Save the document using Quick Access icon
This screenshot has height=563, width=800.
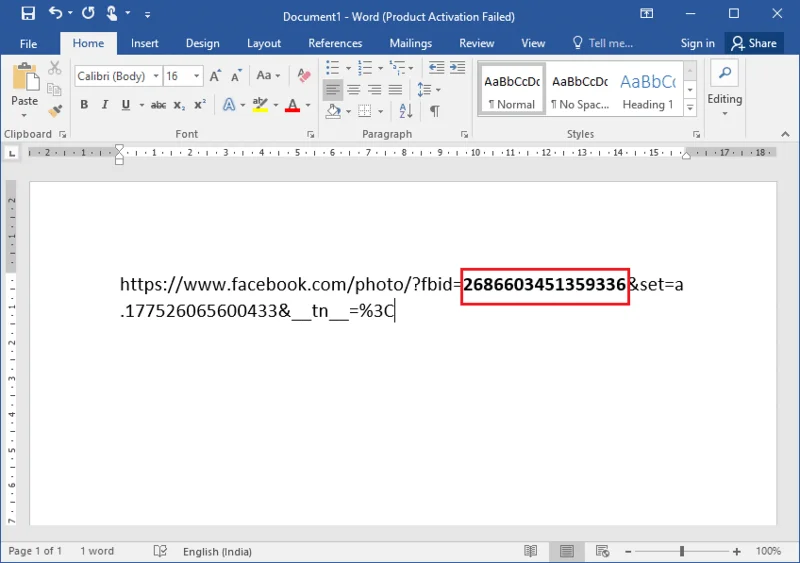tap(27, 15)
